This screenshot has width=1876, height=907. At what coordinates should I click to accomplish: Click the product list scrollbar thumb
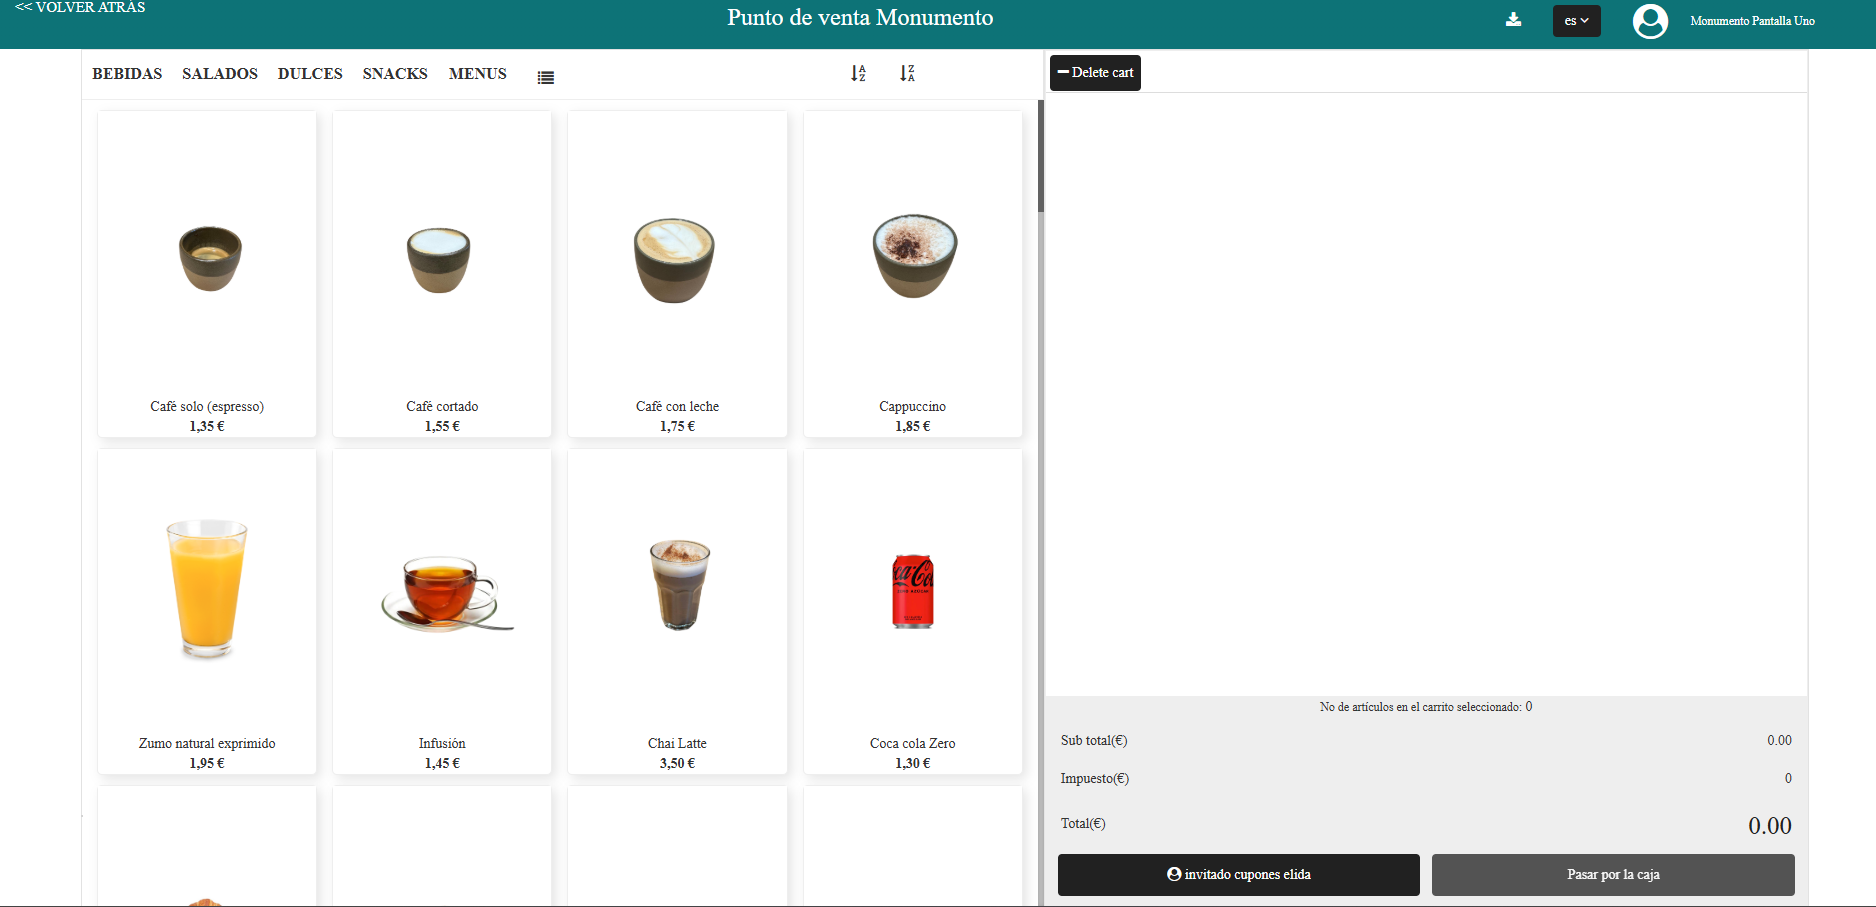[1041, 156]
